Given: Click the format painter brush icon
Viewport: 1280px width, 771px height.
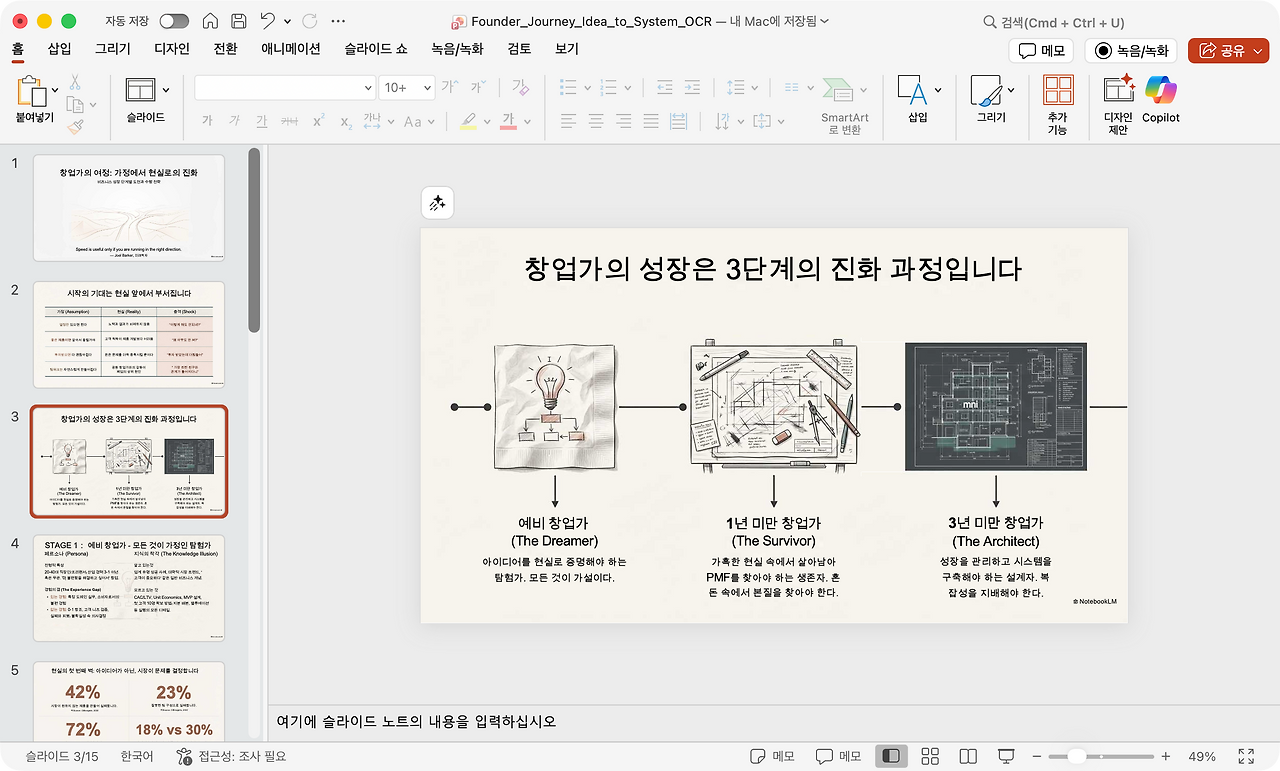Looking at the screenshot, I should (x=75, y=127).
